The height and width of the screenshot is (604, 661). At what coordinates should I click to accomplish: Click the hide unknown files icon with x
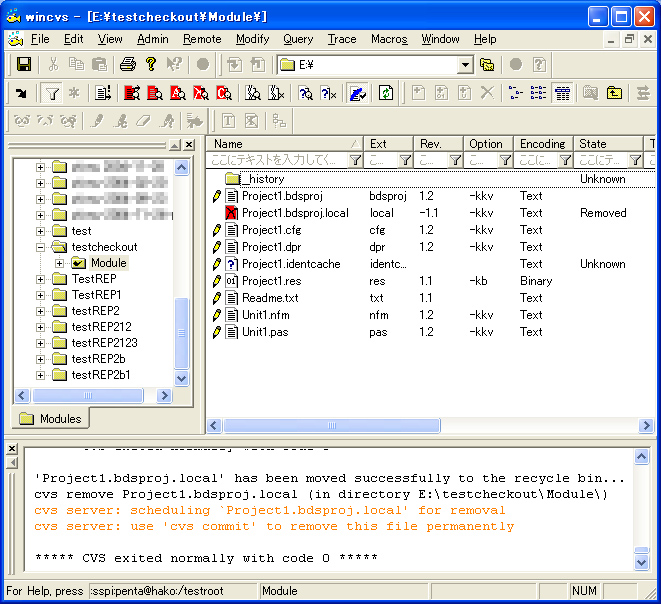[328, 93]
